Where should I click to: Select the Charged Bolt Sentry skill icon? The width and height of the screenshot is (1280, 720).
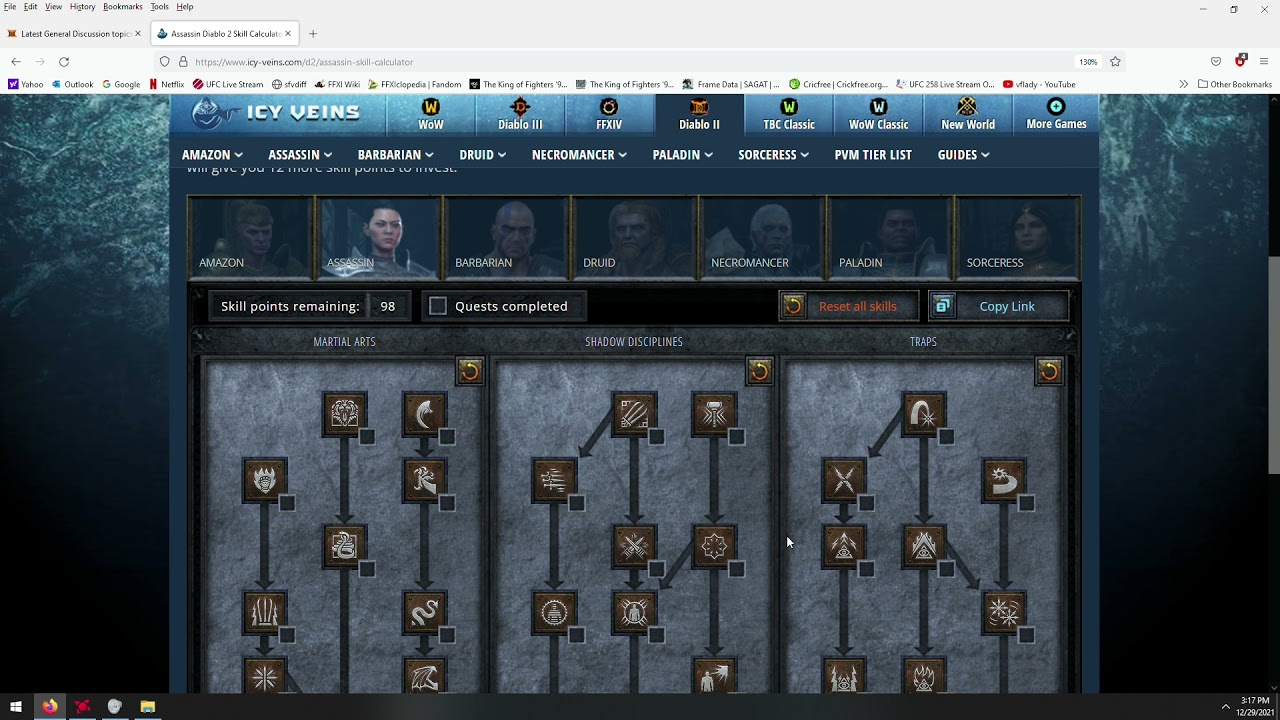tap(844, 545)
